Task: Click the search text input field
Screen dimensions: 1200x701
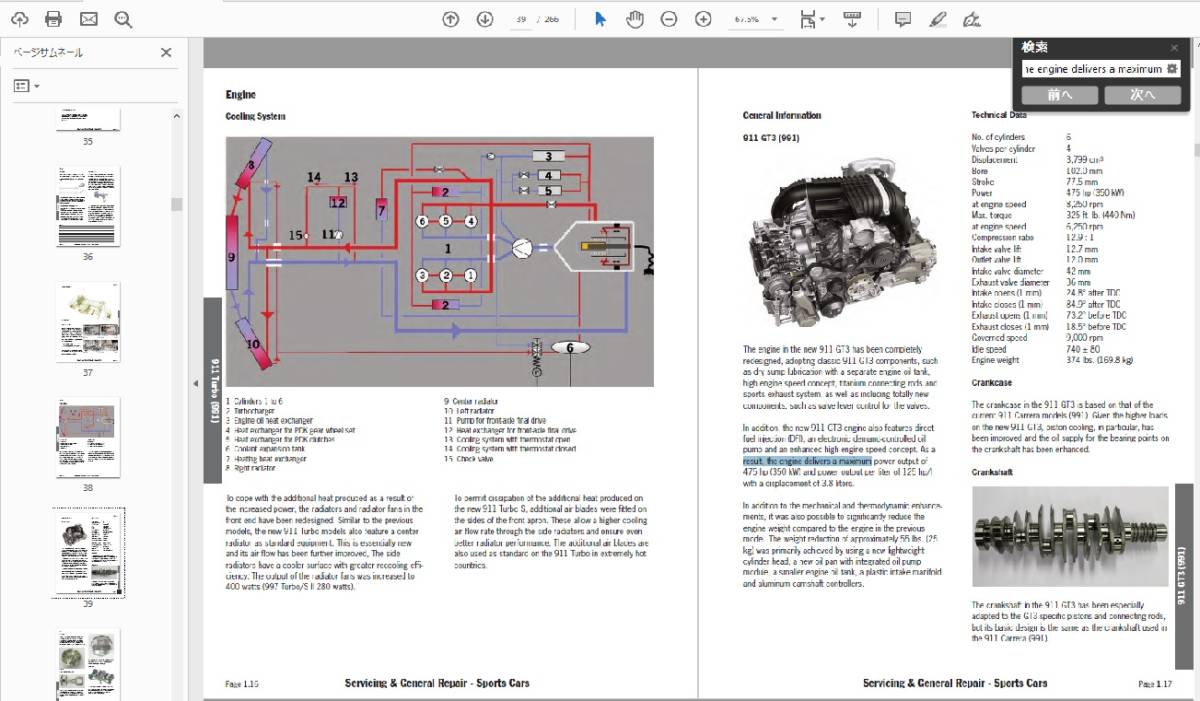Action: pyautogui.click(x=1092, y=69)
